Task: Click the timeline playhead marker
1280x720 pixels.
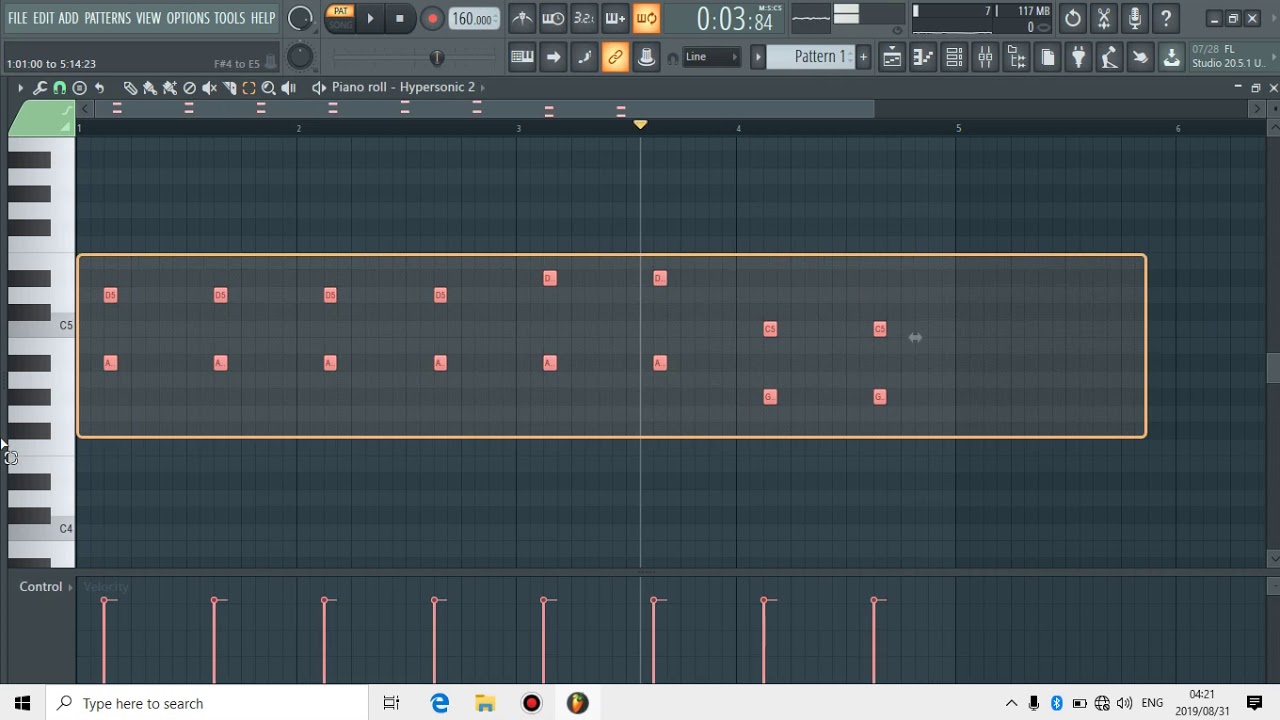Action: tap(640, 125)
